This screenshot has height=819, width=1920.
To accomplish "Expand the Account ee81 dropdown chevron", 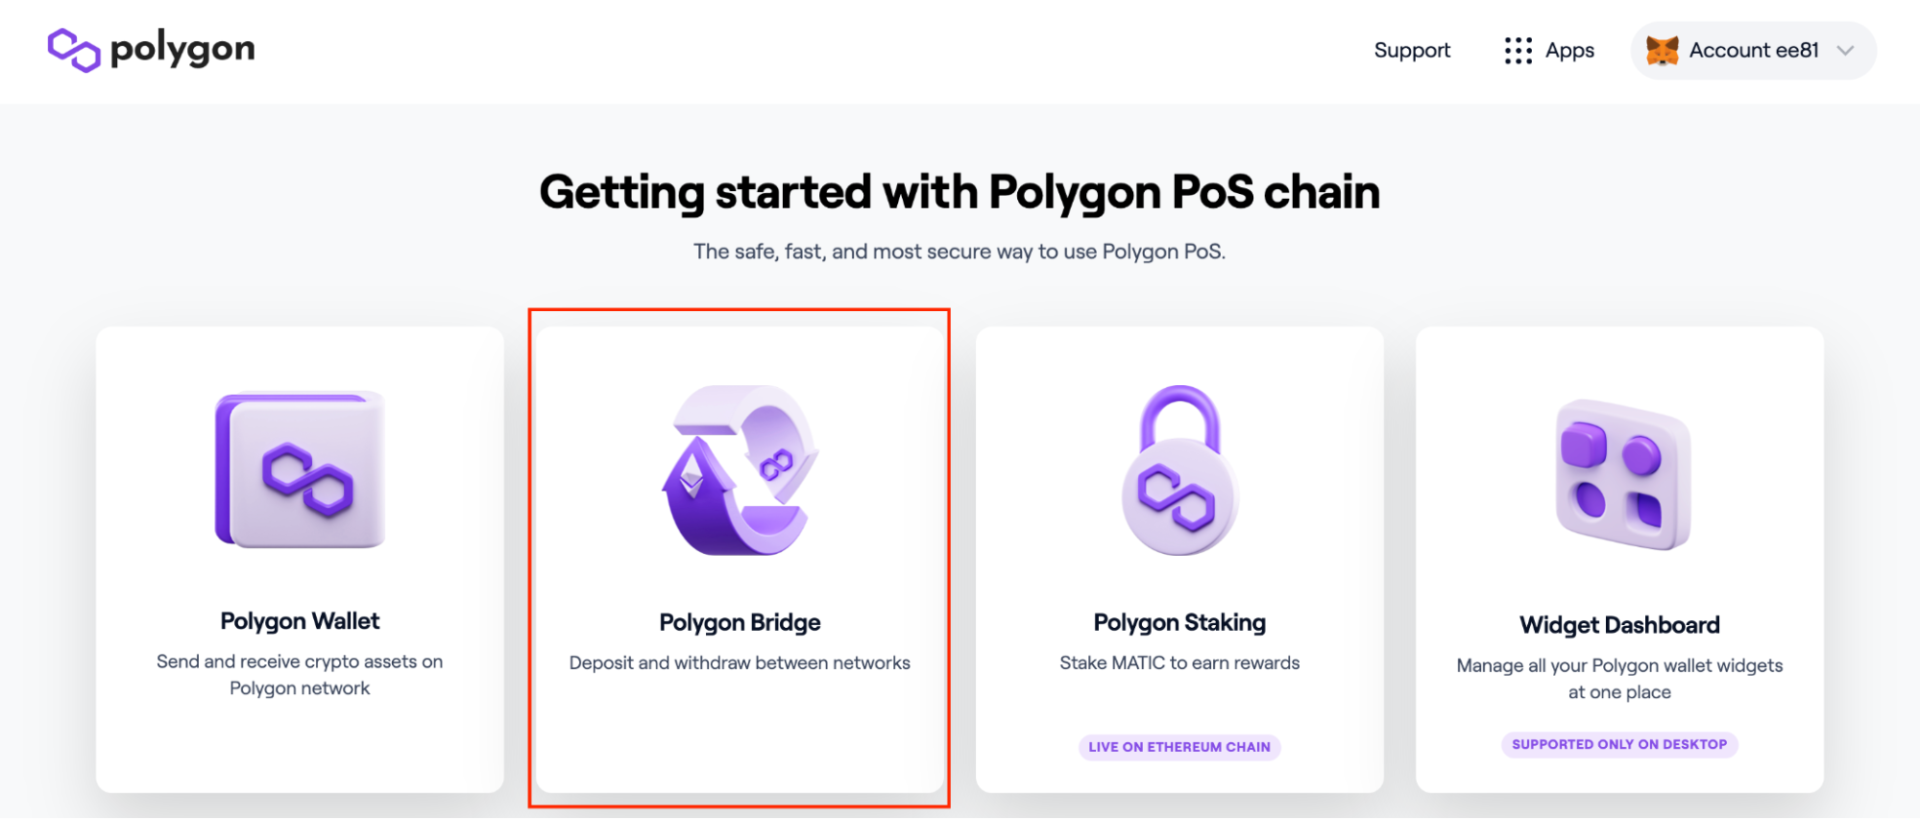I will [1845, 51].
